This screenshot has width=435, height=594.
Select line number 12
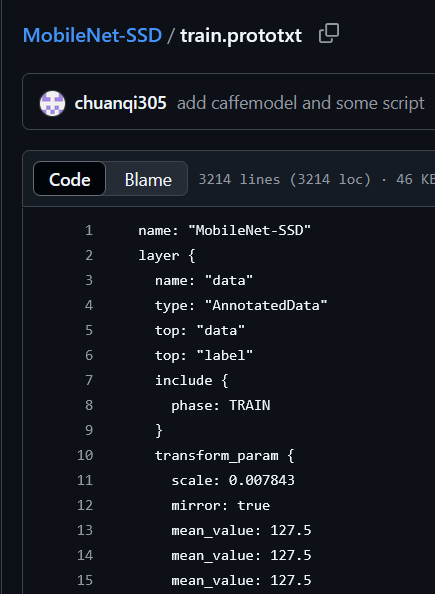click(85, 505)
